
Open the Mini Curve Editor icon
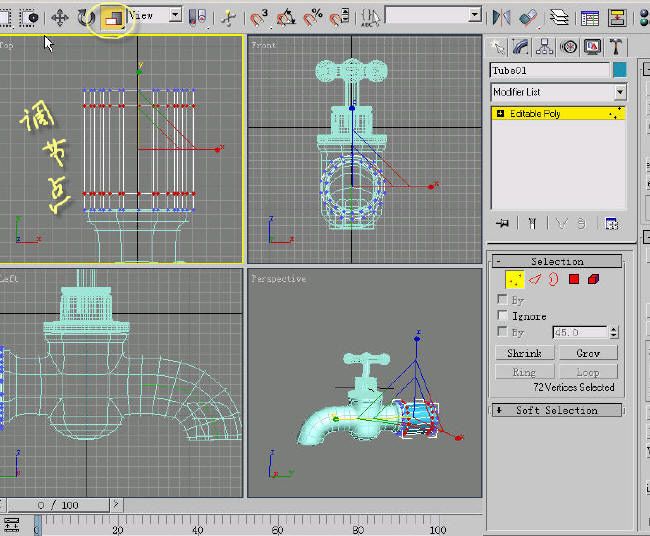[11, 525]
